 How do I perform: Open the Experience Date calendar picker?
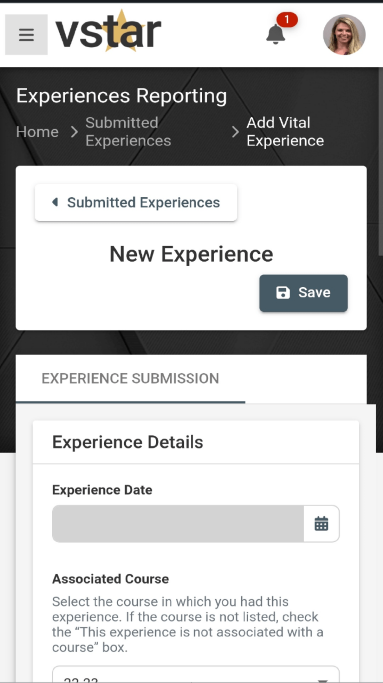tap(322, 524)
